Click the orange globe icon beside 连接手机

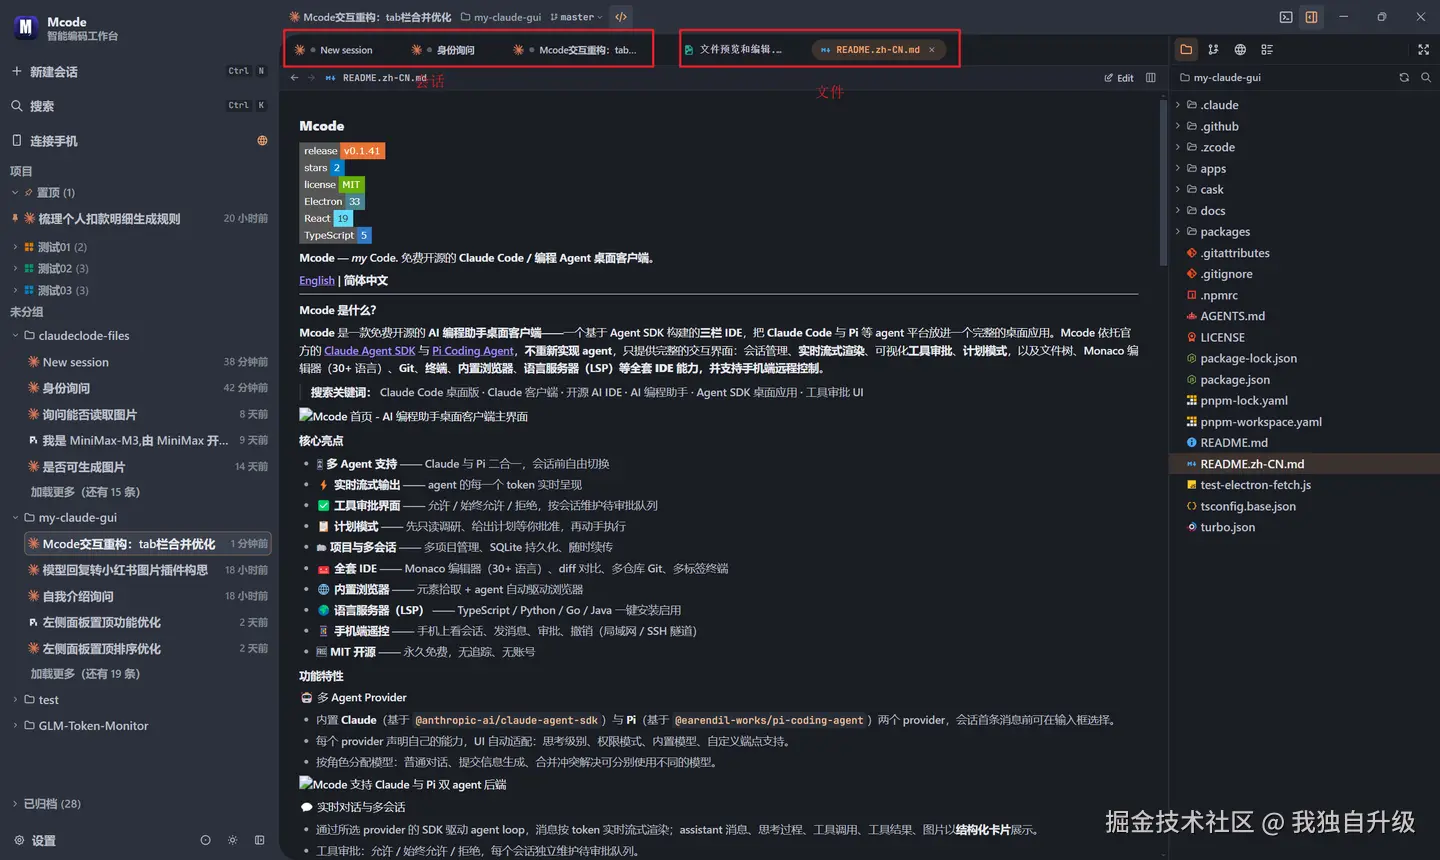[x=262, y=141]
